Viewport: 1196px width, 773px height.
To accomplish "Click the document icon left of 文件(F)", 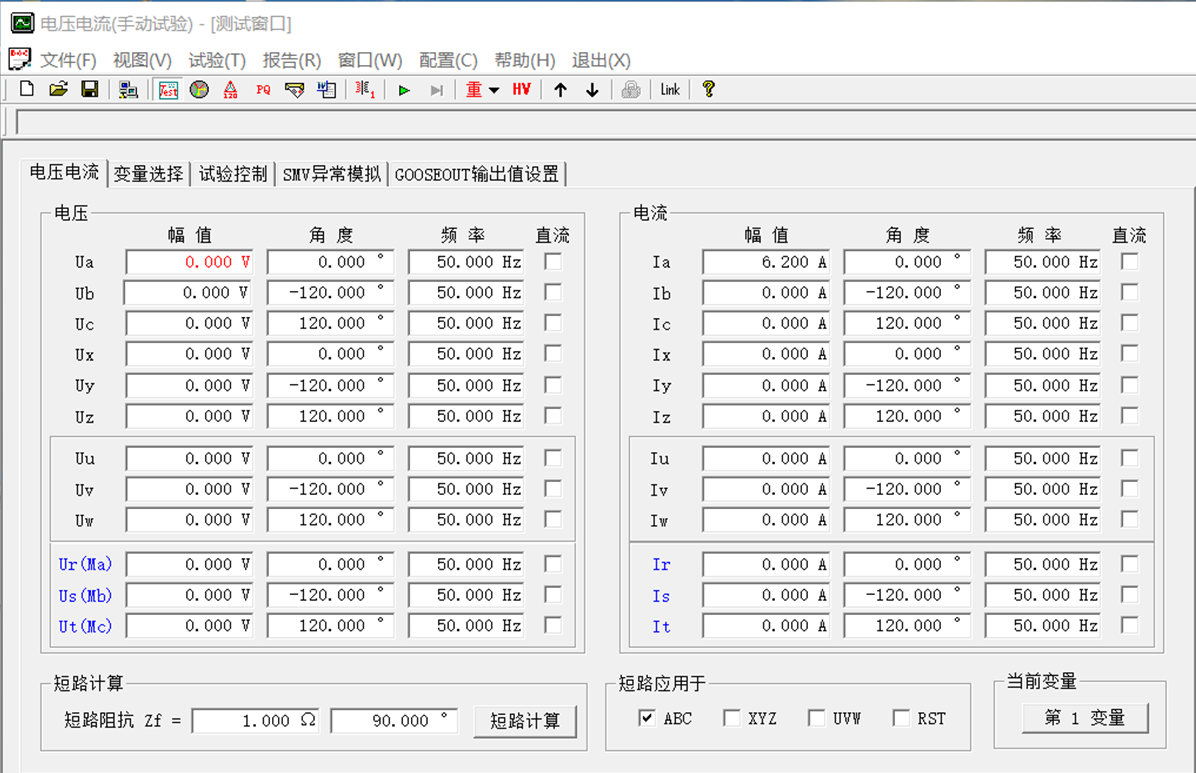I will [x=20, y=60].
